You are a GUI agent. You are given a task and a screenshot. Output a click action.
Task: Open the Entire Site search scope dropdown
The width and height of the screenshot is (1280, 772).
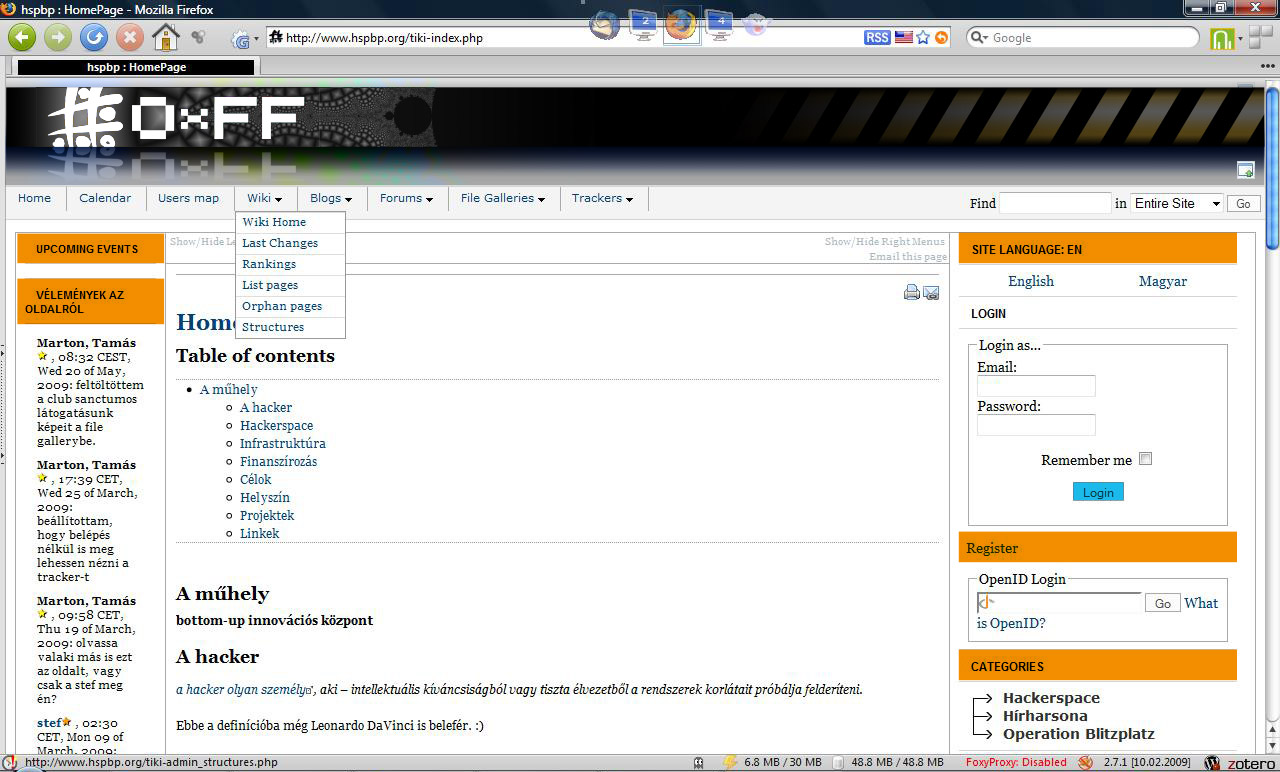[1176, 203]
